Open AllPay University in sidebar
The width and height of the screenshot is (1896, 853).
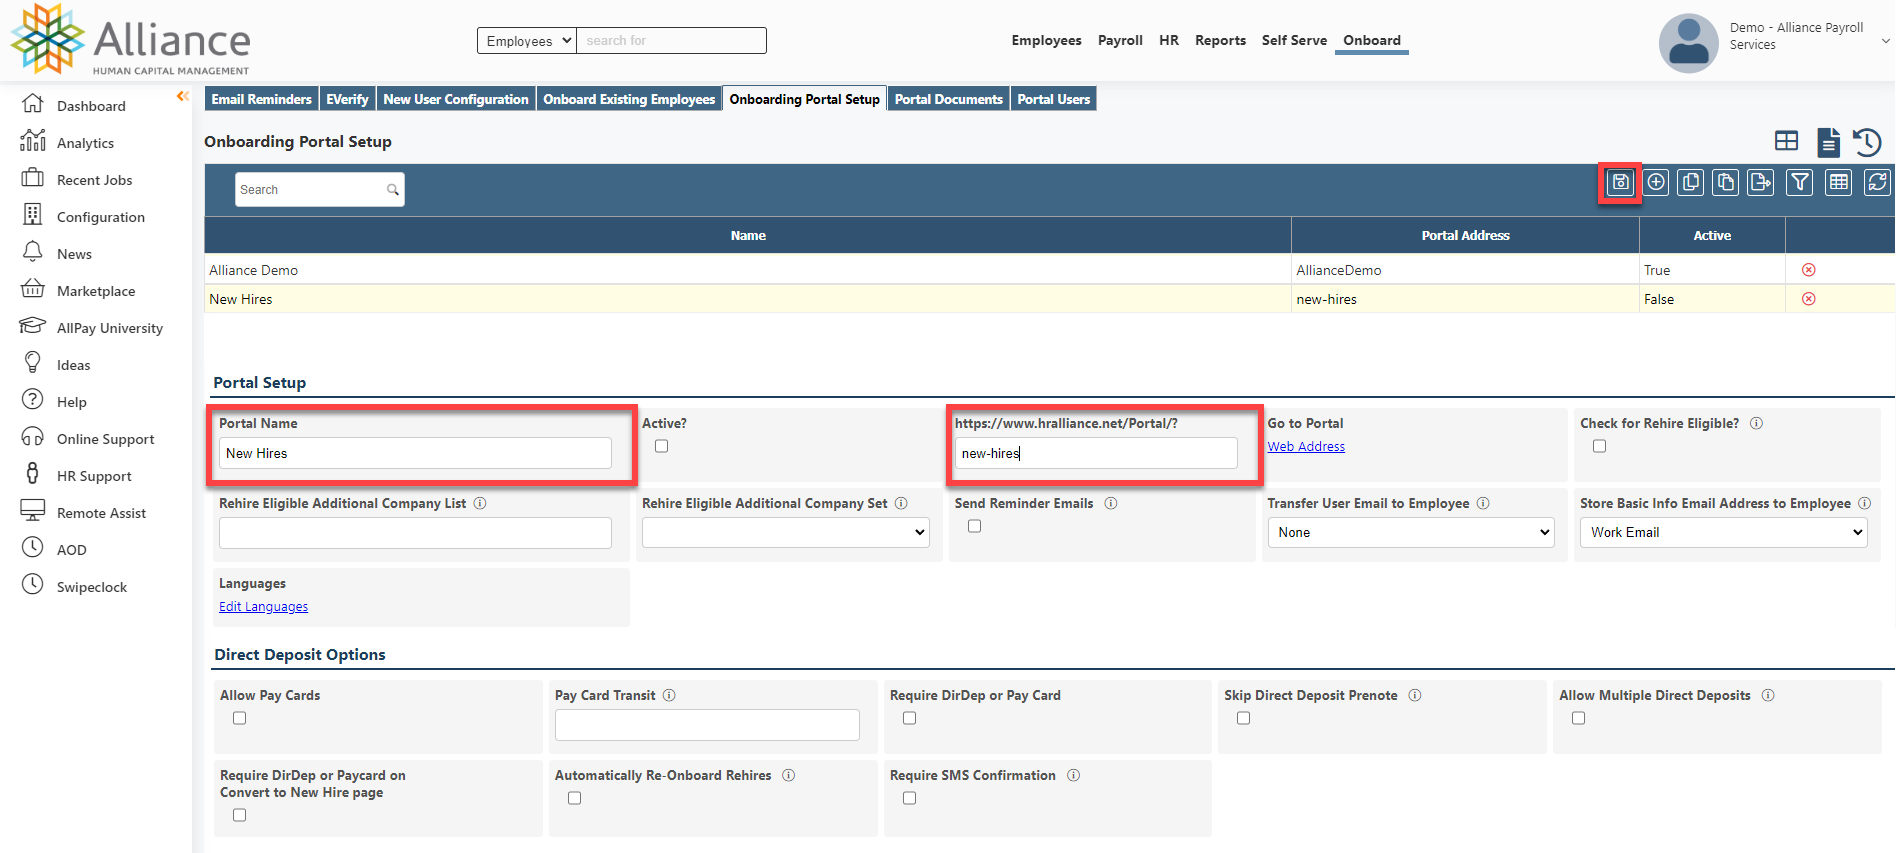tap(109, 328)
